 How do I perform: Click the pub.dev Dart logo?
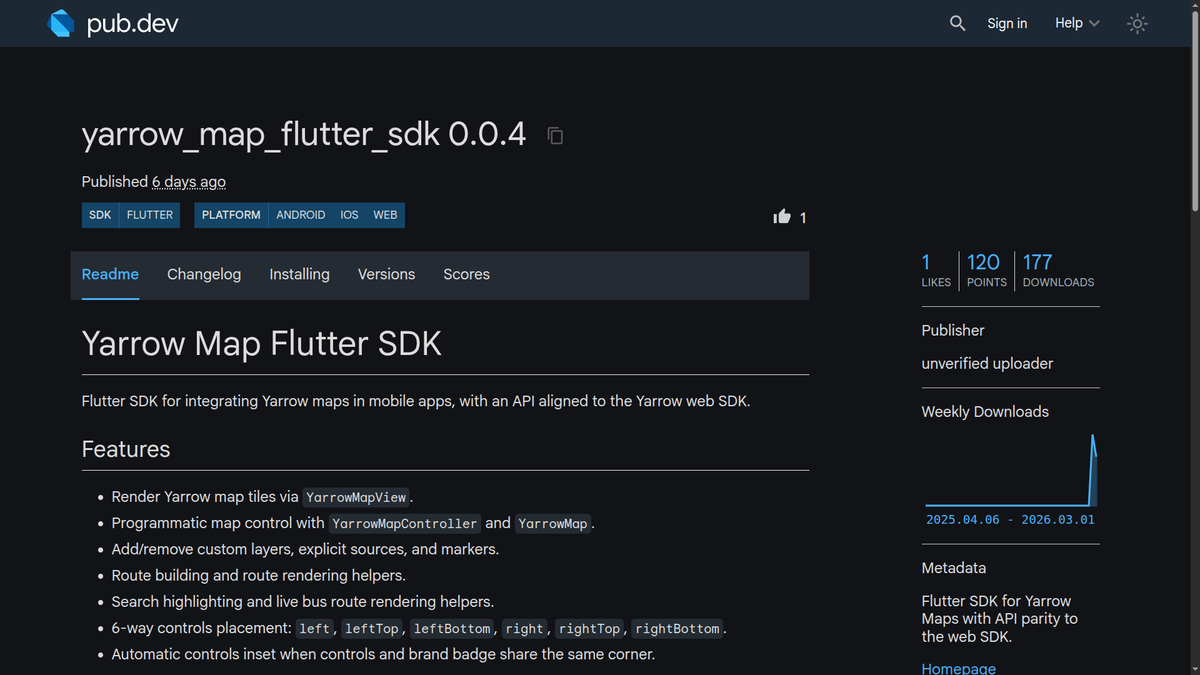(59, 22)
